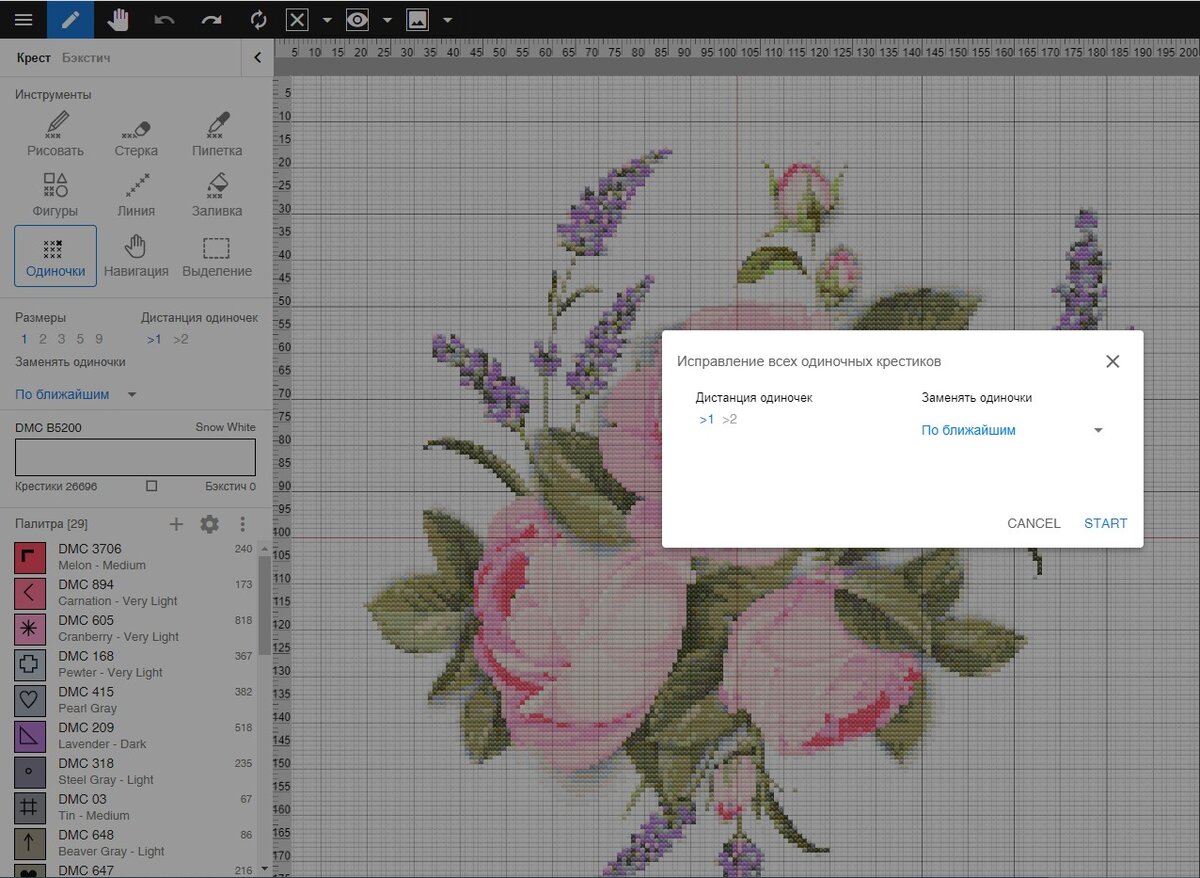This screenshot has height=878, width=1200.
Task: Select DMC 3706 Melon swatch
Action: pos(29,557)
